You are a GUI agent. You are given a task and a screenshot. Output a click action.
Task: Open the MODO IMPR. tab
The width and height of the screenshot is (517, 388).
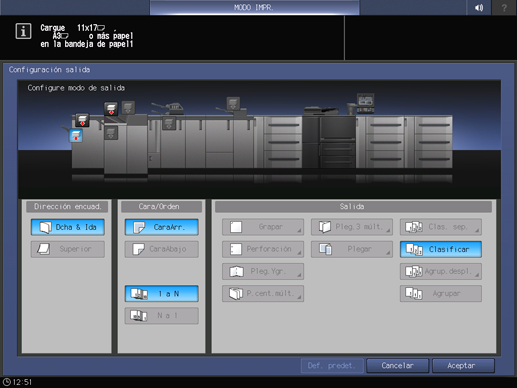(254, 7)
